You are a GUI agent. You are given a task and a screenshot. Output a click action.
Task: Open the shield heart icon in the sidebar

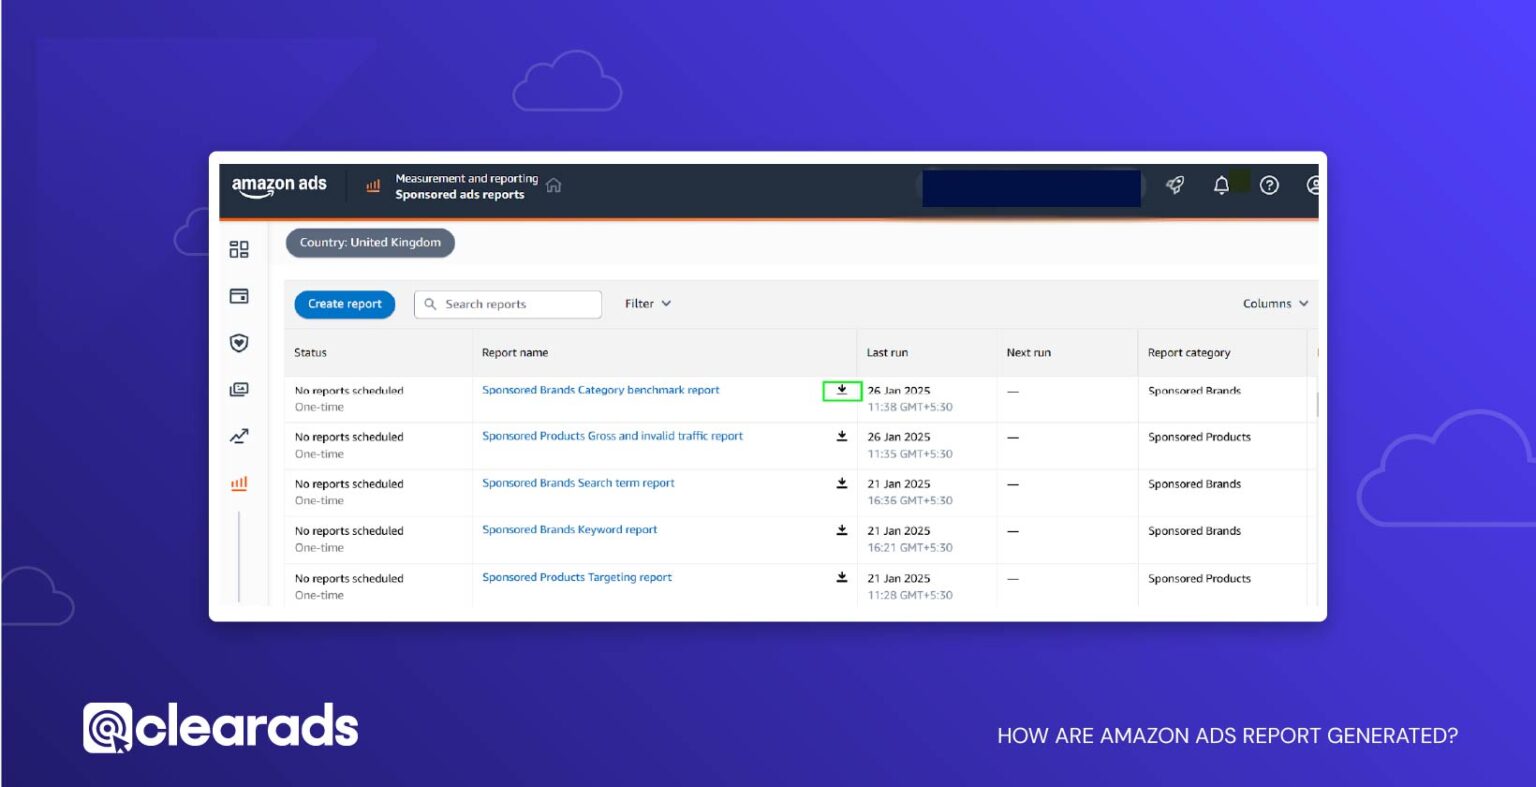pos(239,343)
